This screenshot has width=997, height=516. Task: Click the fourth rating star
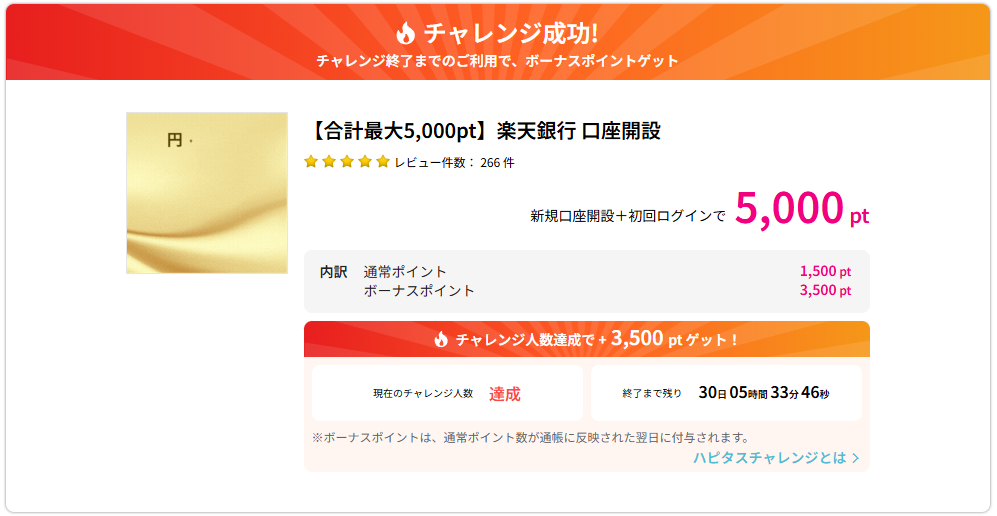[365, 162]
